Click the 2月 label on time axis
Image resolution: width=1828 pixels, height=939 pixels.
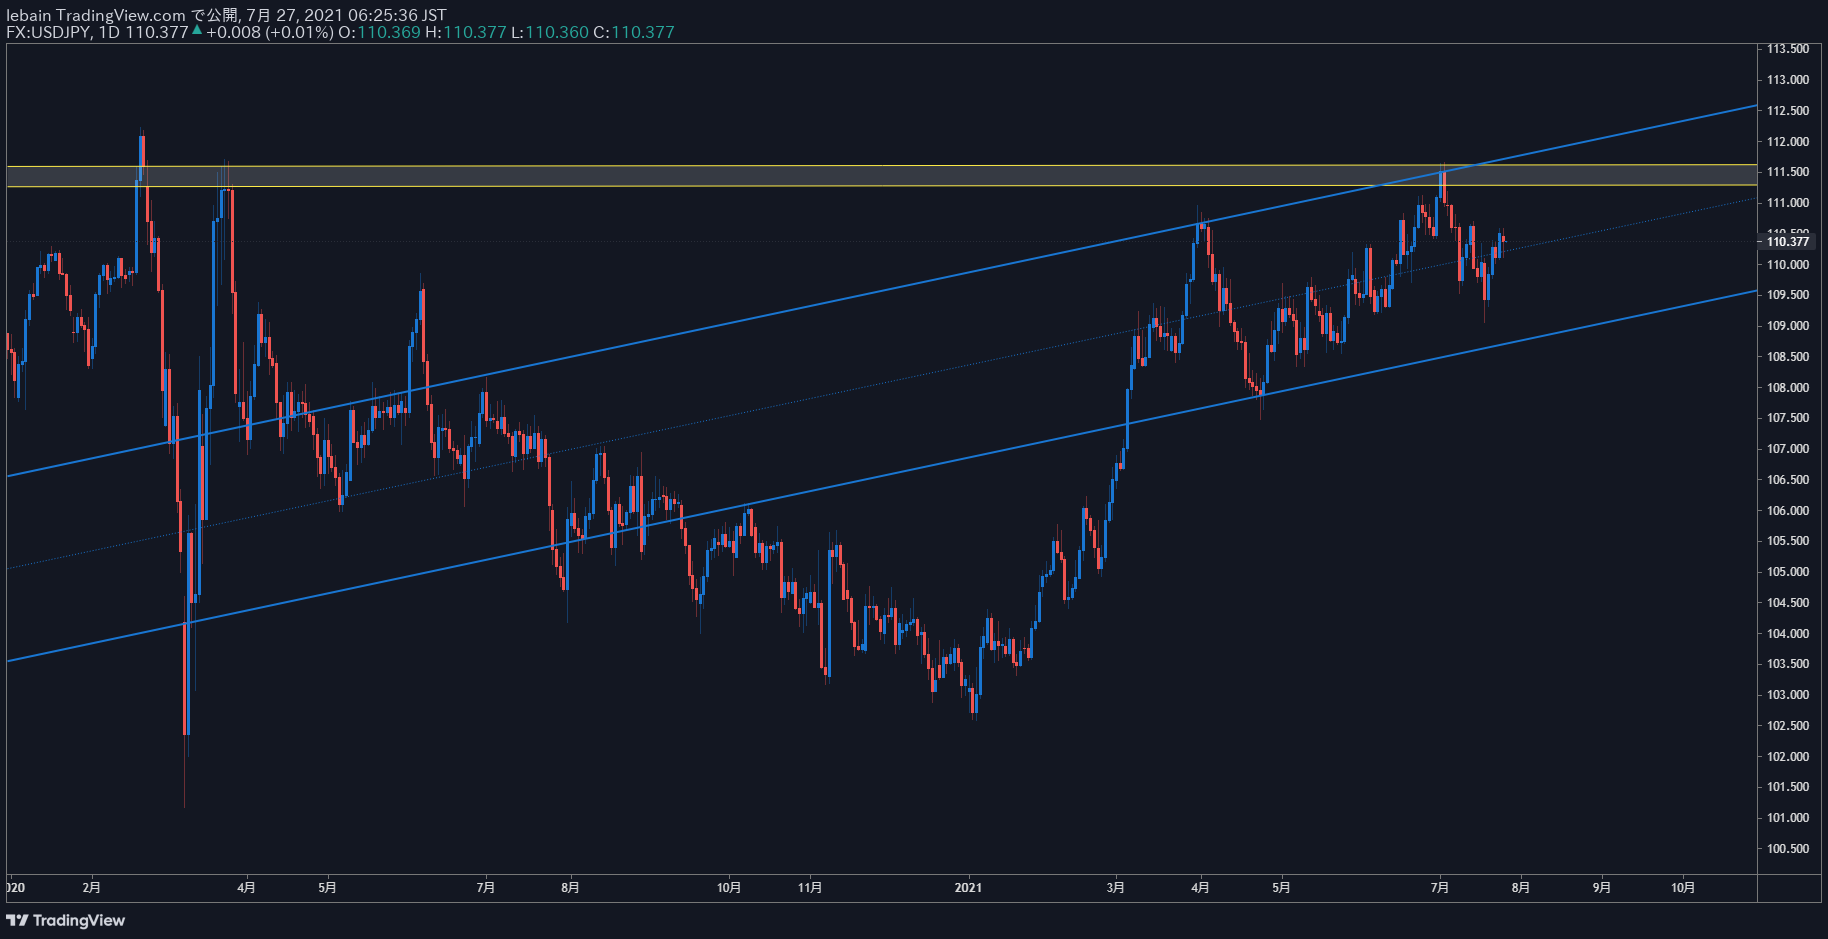pos(92,887)
